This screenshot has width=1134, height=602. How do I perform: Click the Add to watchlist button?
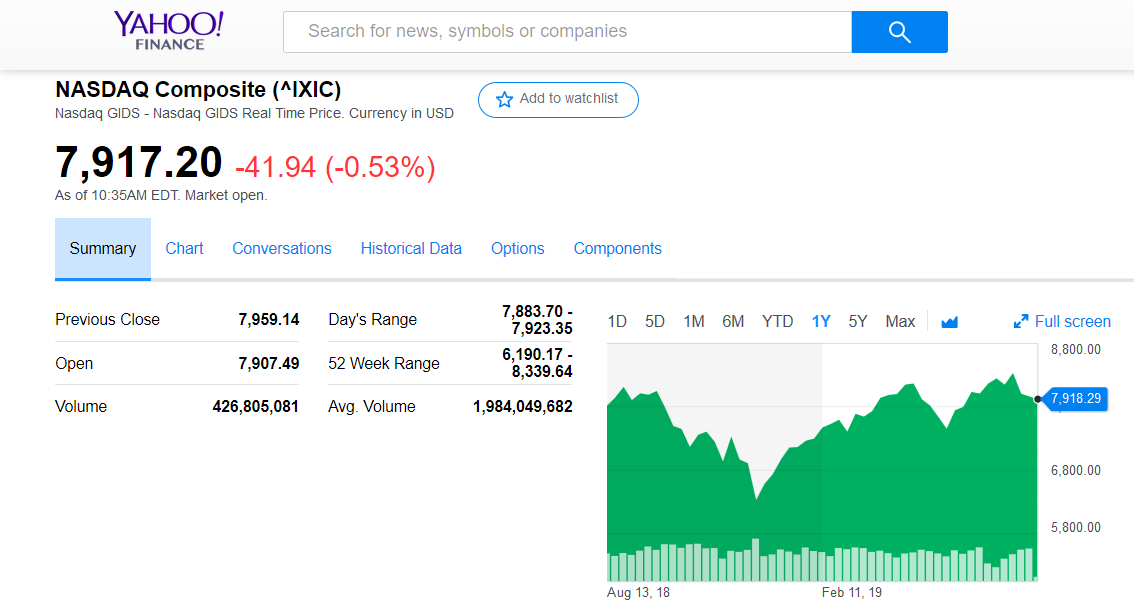[558, 100]
